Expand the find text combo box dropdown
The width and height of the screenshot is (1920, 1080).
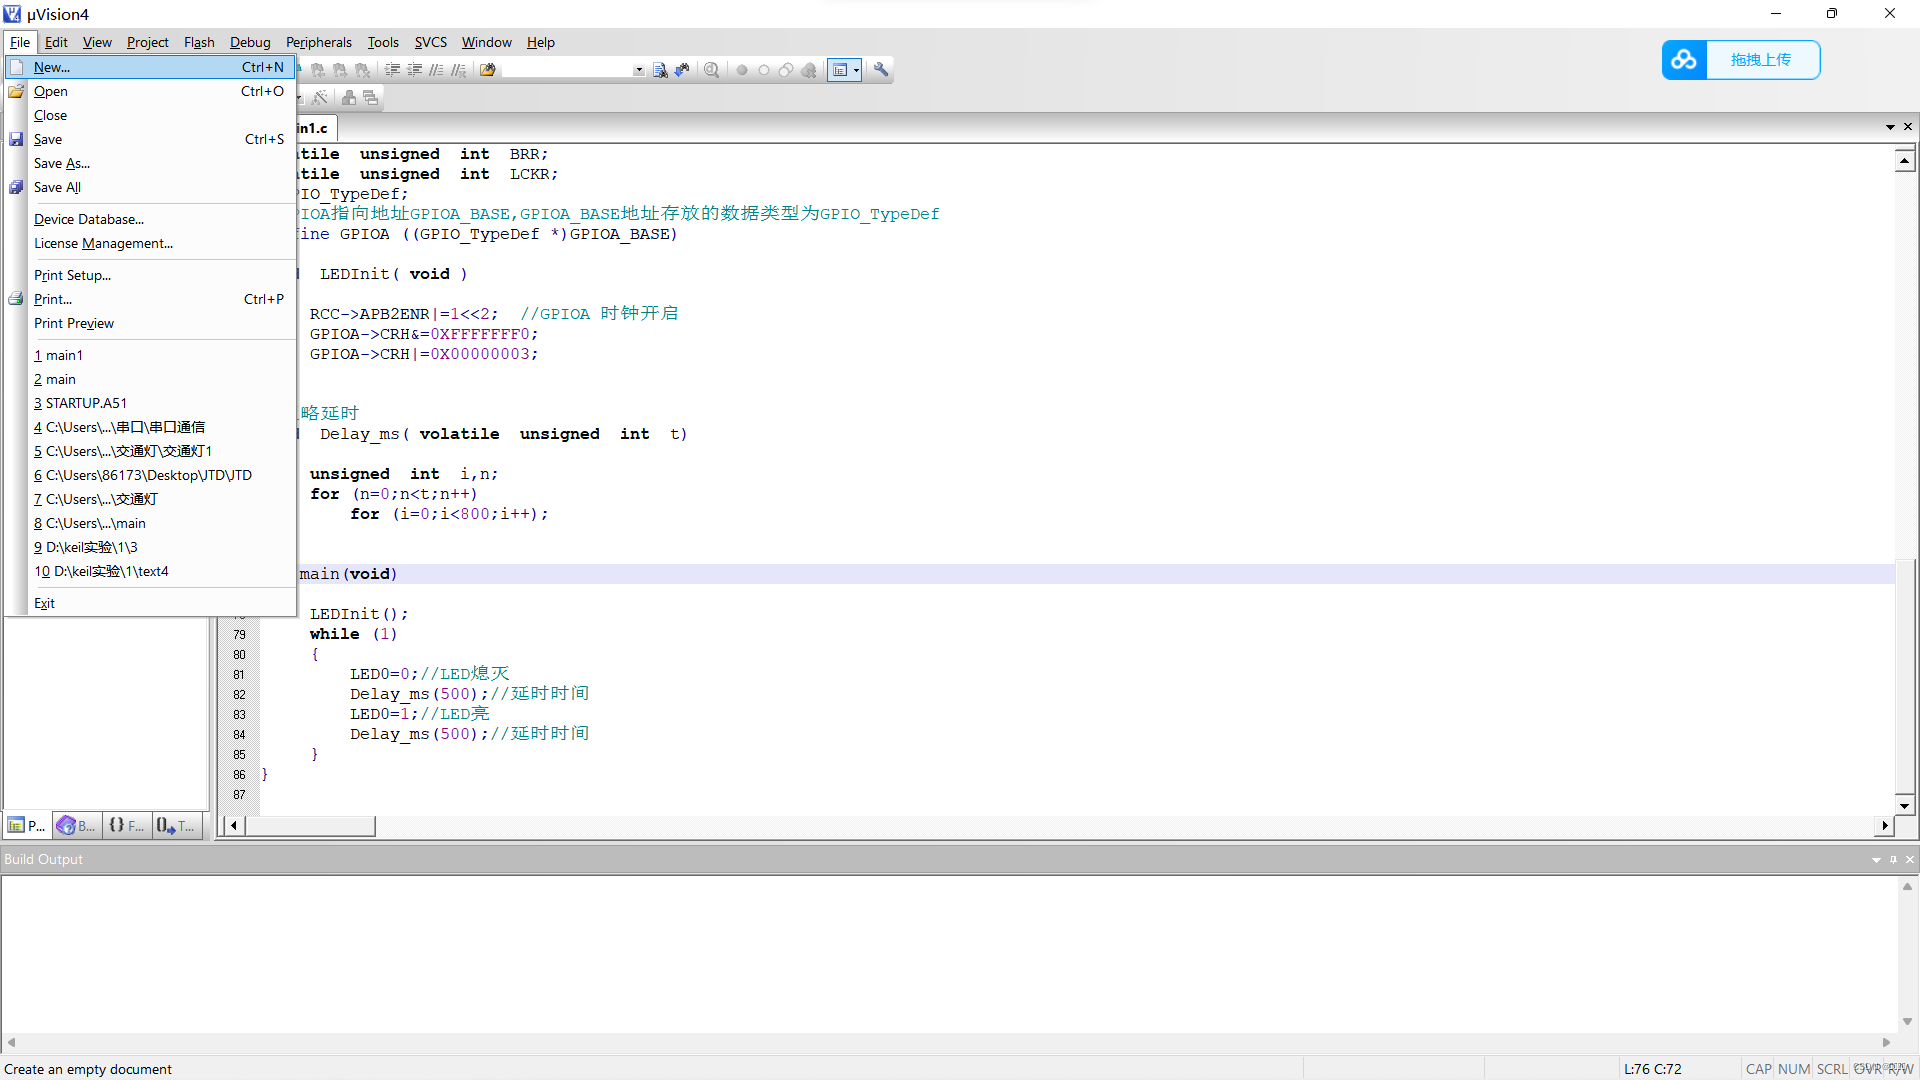[x=638, y=70]
